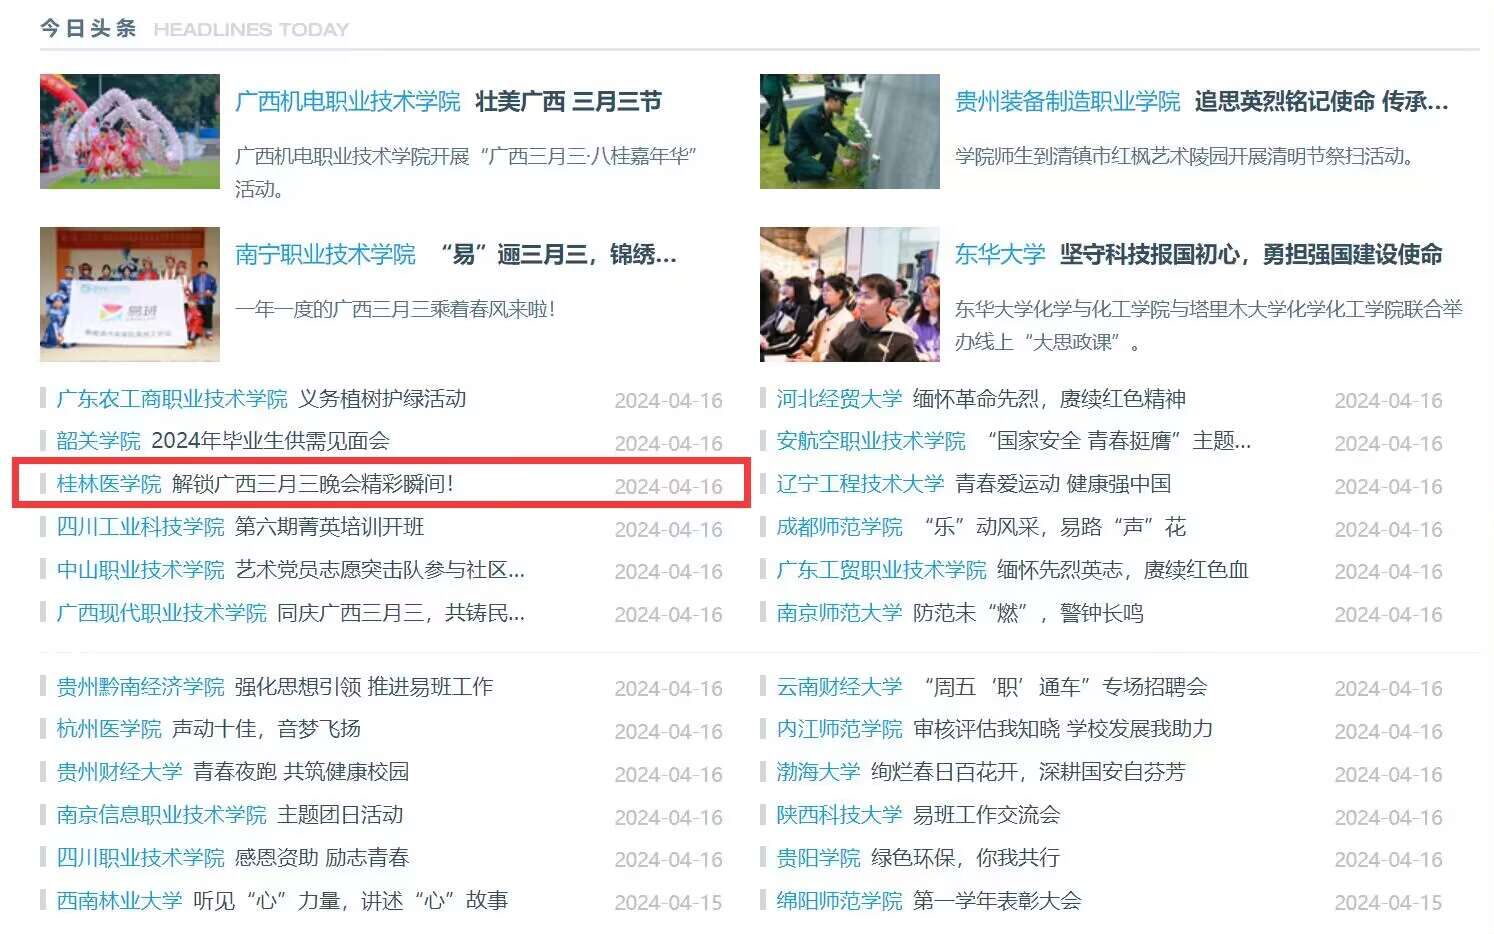Click the 贵州装备制造职业学院 school link
This screenshot has width=1494, height=934.
[x=1067, y=102]
